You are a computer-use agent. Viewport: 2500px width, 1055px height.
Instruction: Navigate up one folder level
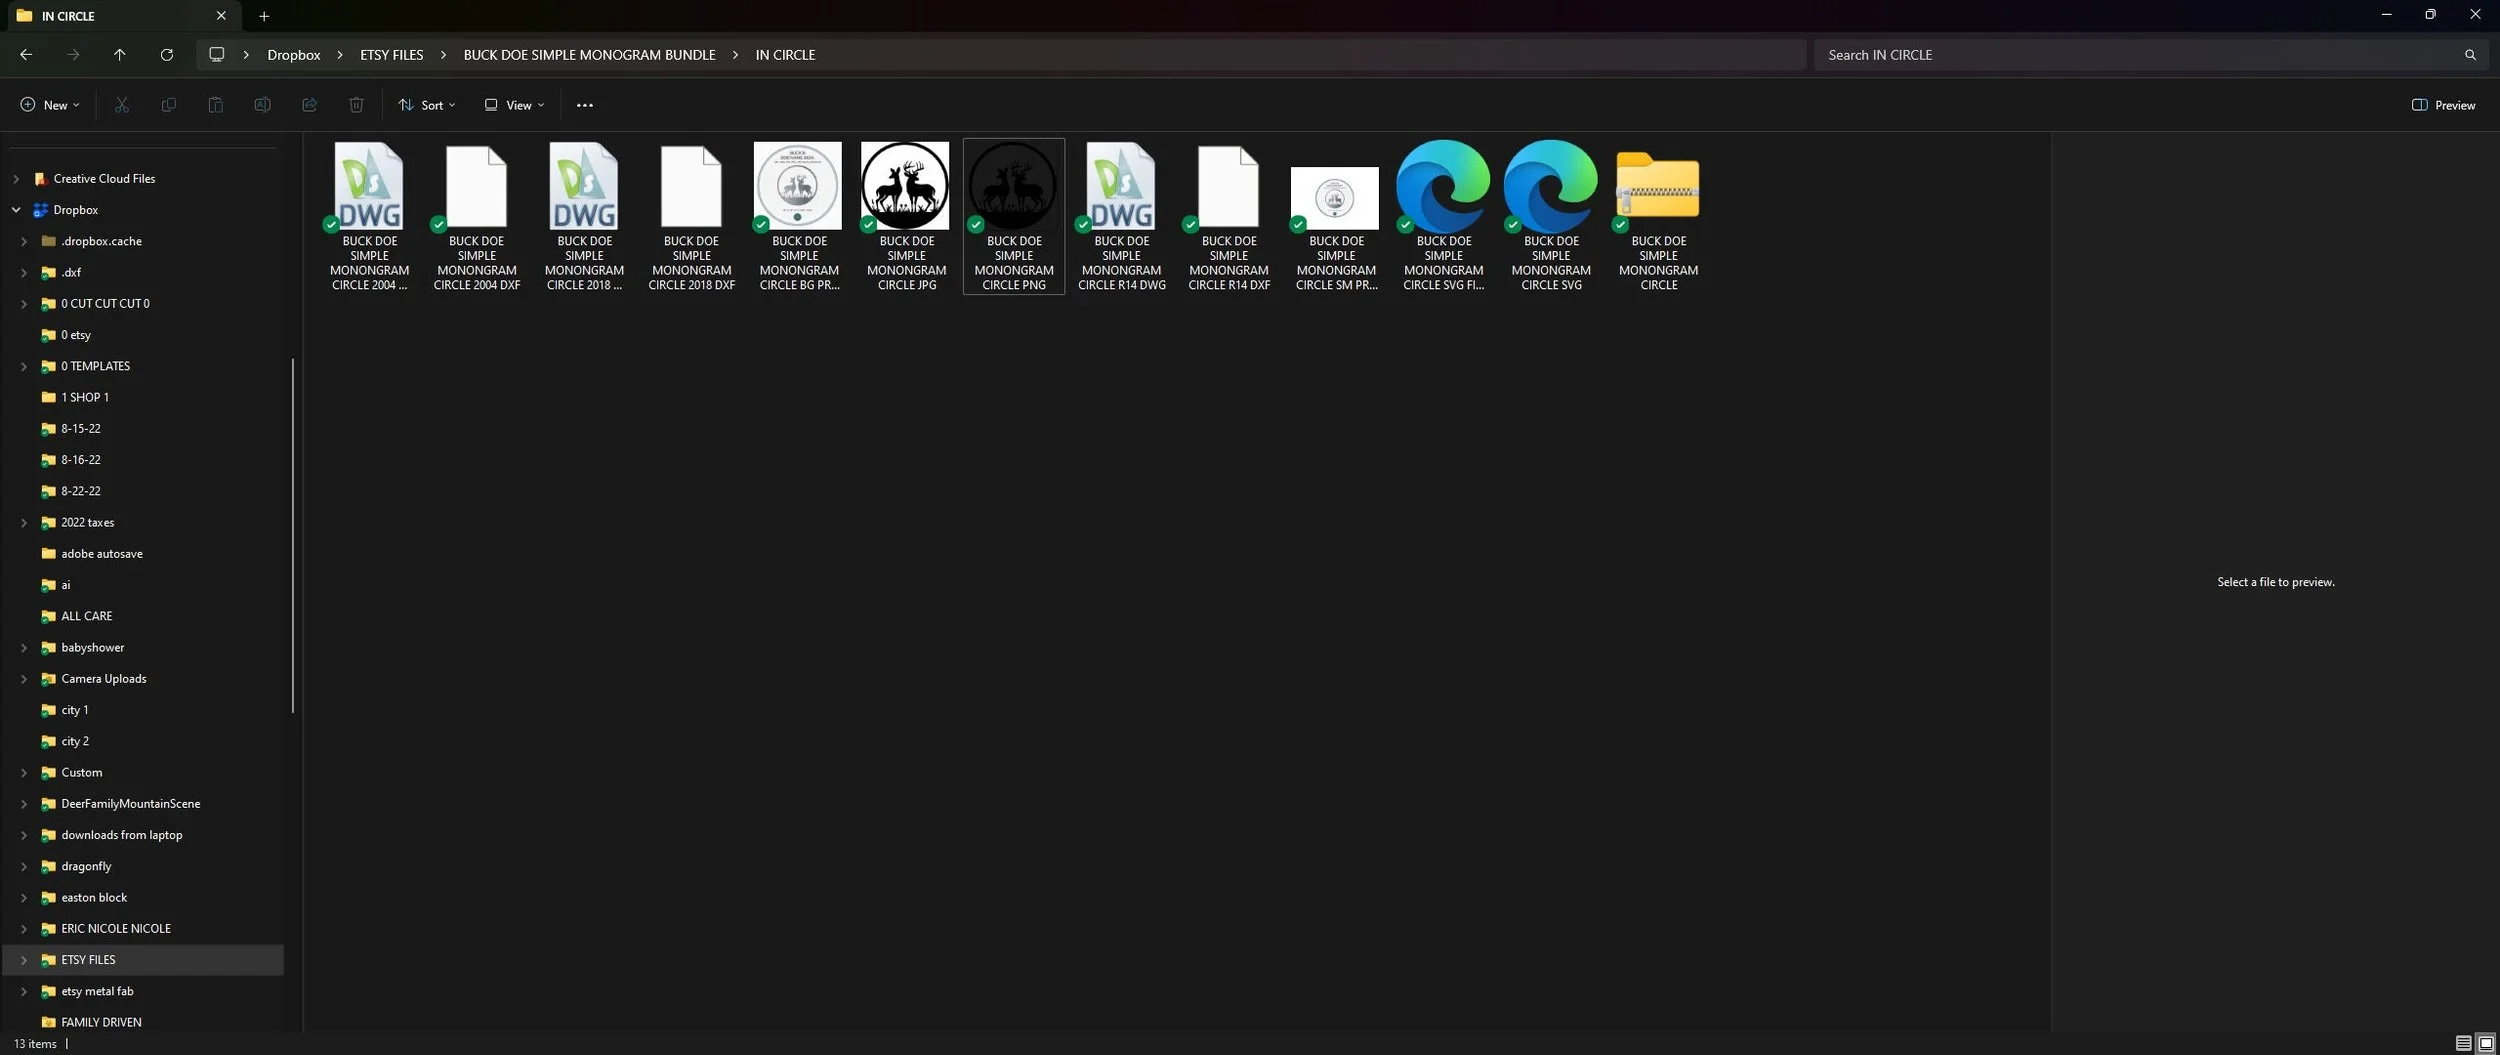pos(119,55)
